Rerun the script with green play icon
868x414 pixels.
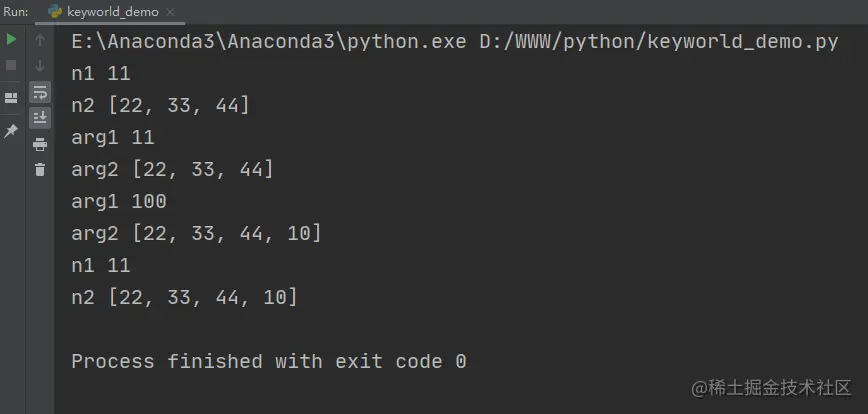coord(11,39)
